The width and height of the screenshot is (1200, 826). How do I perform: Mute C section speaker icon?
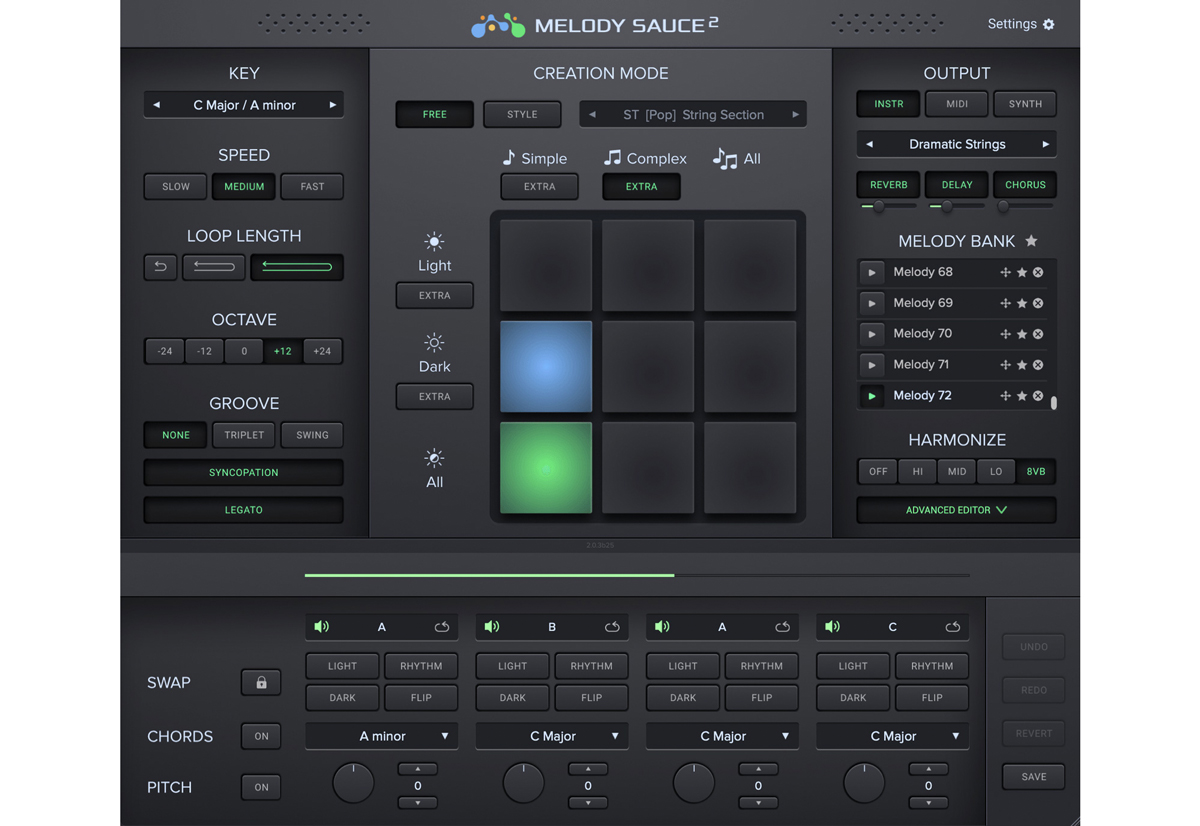pos(833,627)
